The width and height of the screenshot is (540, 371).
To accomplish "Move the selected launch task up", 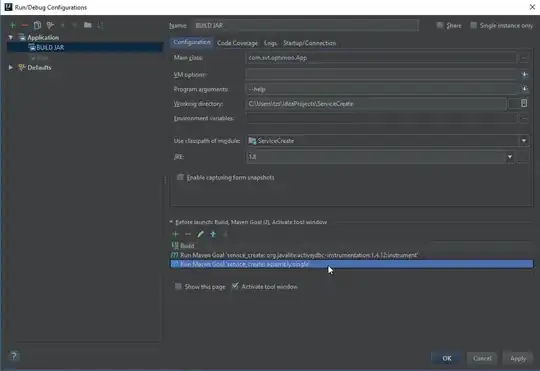I will pos(213,234).
